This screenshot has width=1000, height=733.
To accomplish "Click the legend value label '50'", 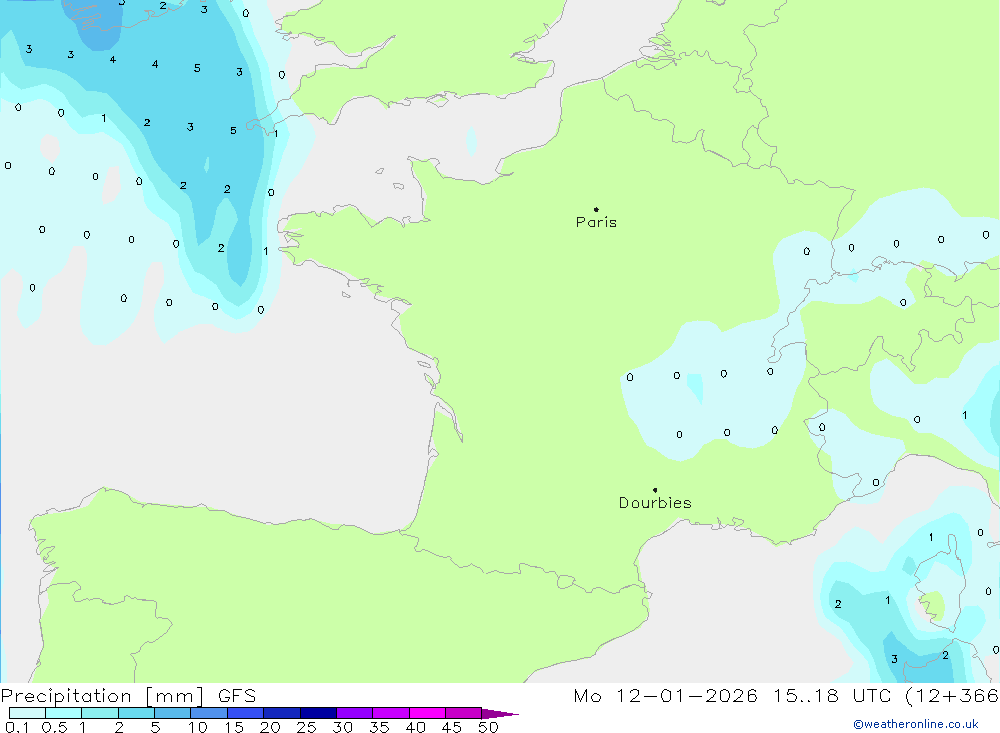I will pyautogui.click(x=488, y=727).
